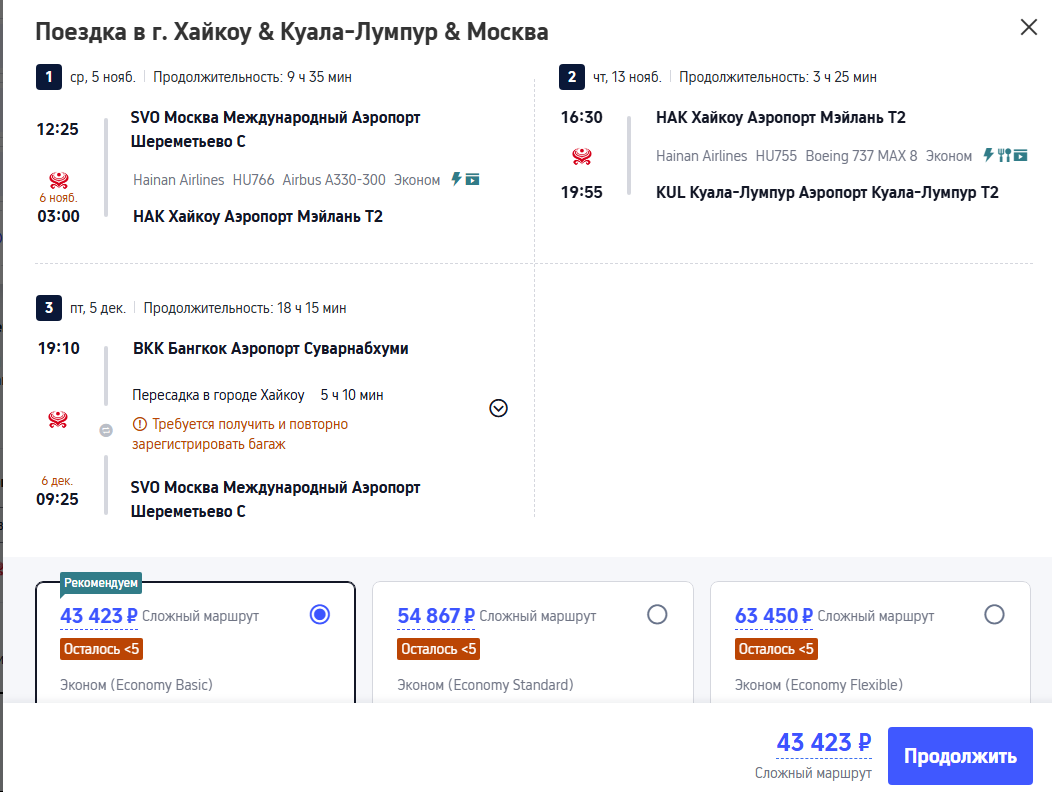1052x792 pixels.
Task: Click duration 3 ч 25 мин
Action: coord(845,77)
